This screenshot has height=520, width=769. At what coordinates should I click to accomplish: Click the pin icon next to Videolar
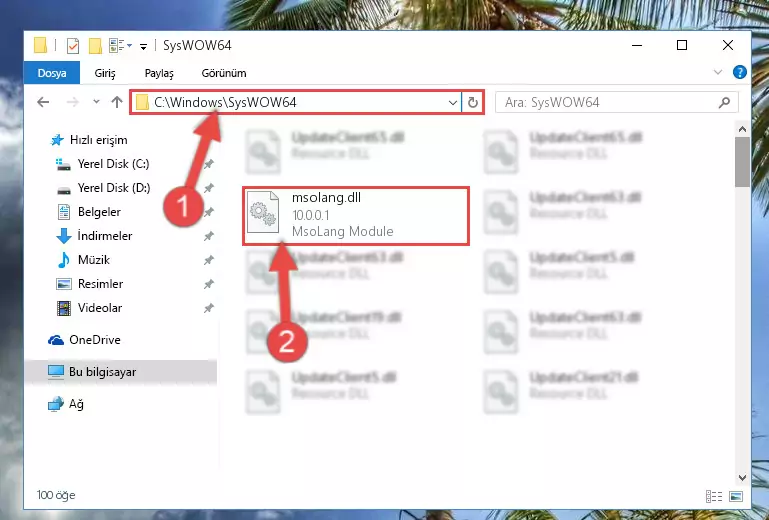coord(209,308)
